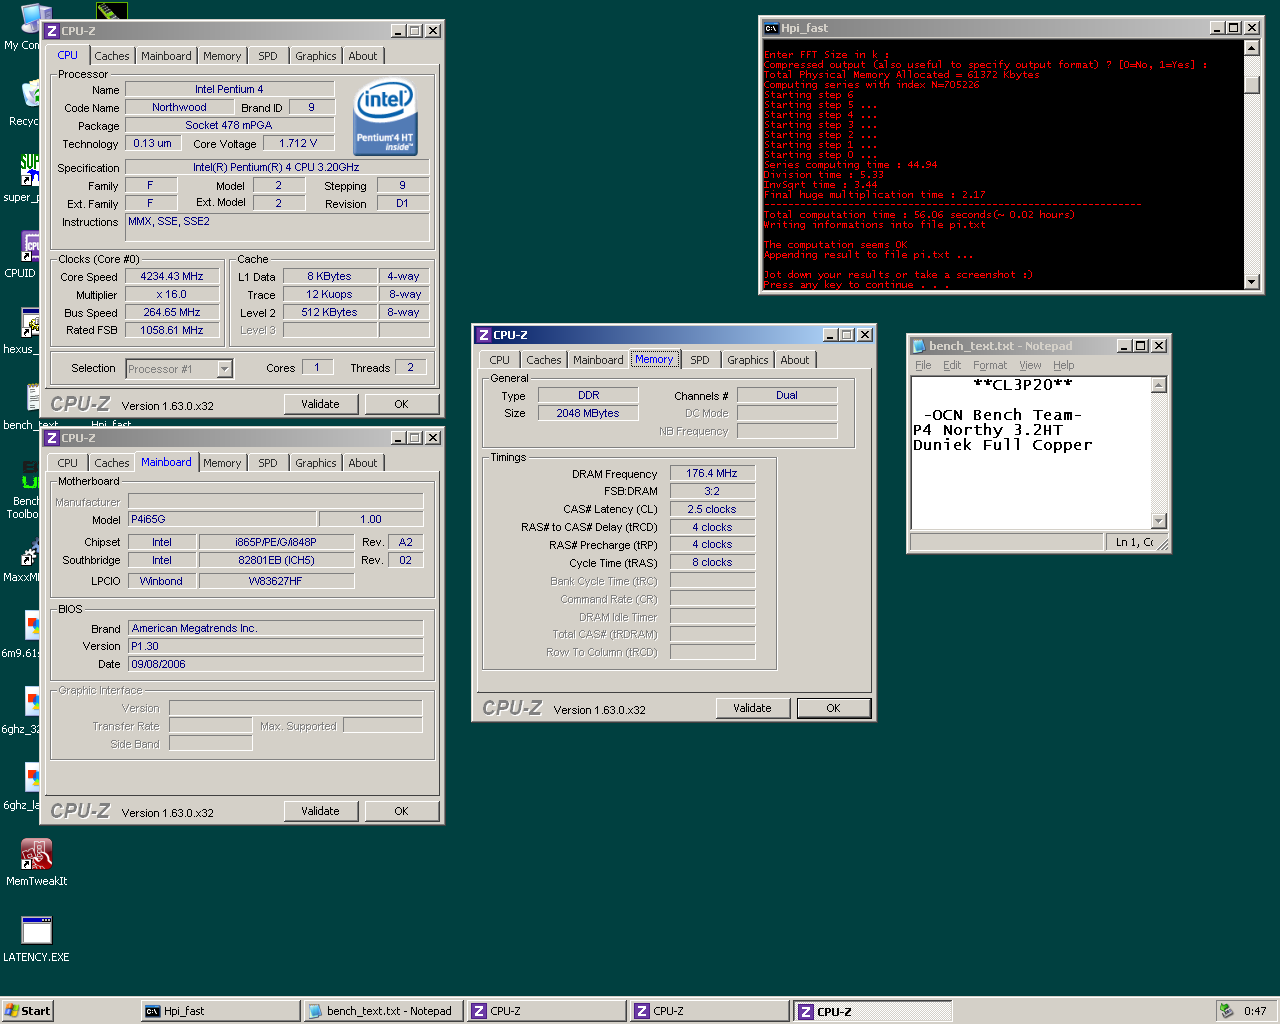Open the Start menu
Image resolution: width=1280 pixels, height=1024 pixels.
coord(27,1011)
